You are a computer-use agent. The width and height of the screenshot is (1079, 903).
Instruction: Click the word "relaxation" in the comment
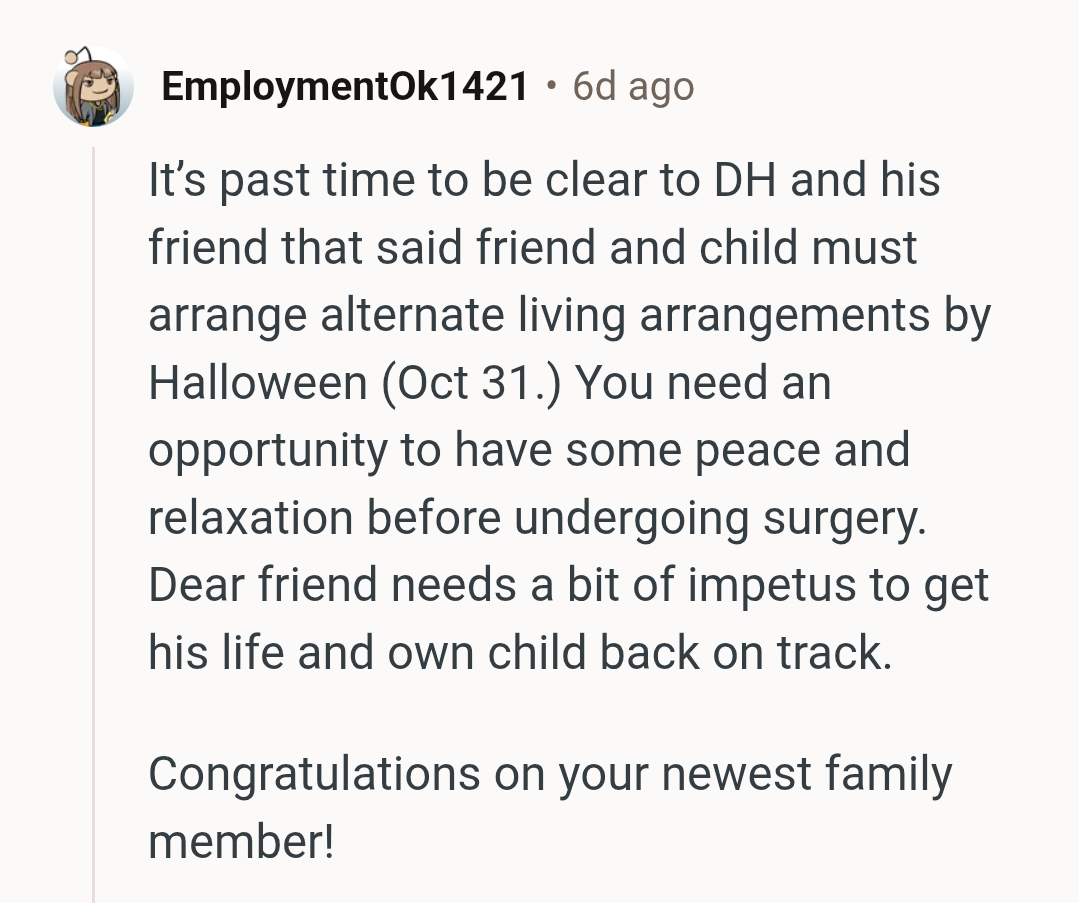click(x=249, y=518)
